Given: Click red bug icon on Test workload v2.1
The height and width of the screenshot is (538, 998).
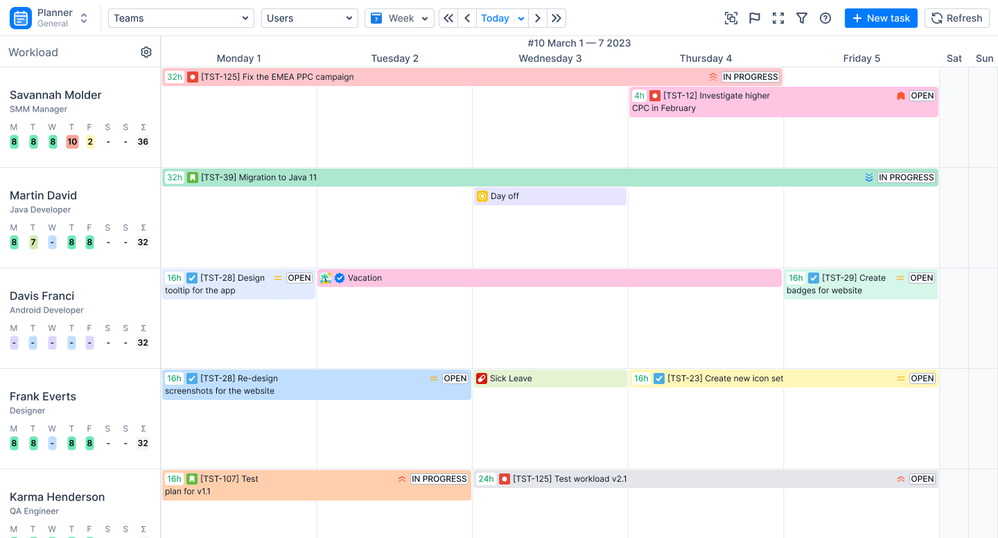Looking at the screenshot, I should click(x=504, y=479).
